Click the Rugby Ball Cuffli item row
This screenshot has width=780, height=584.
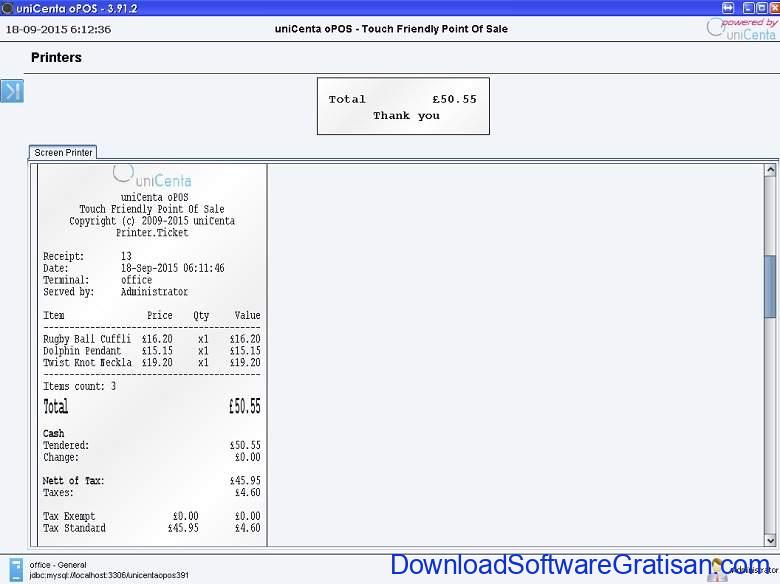[x=152, y=339]
